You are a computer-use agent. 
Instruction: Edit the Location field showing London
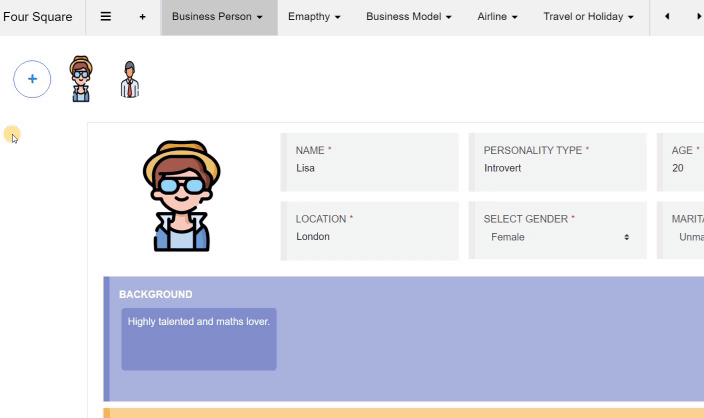(x=371, y=237)
